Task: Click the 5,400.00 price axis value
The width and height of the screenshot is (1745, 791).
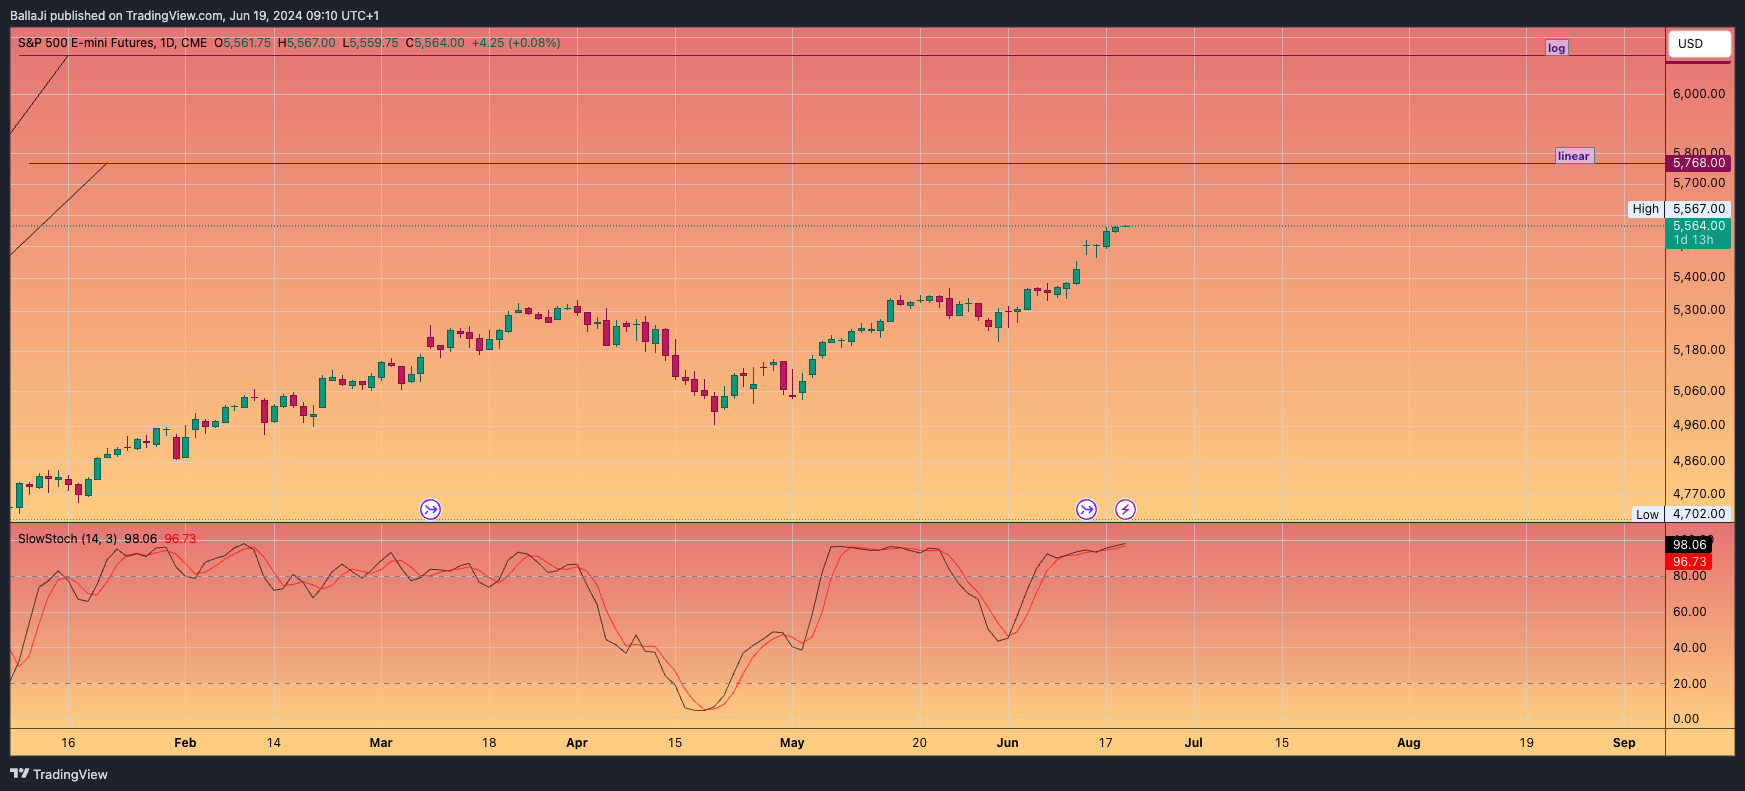Action: 1698,277
